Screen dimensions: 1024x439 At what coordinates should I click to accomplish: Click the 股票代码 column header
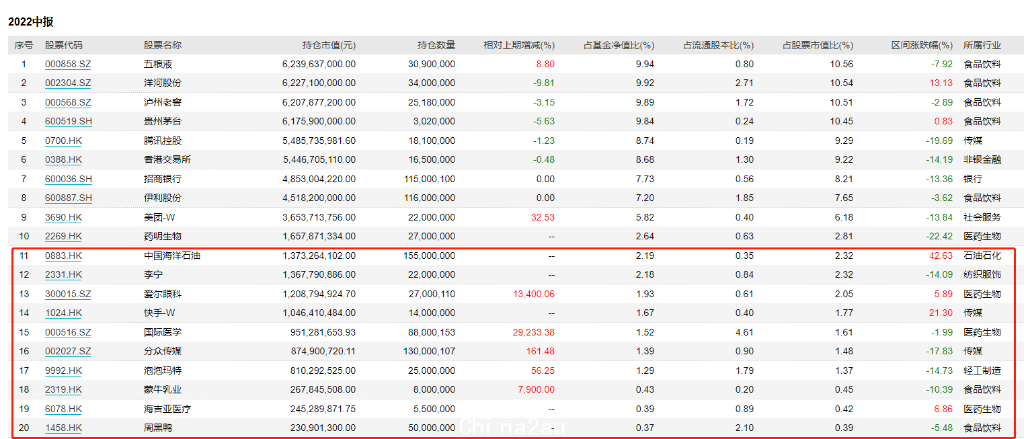(x=64, y=45)
